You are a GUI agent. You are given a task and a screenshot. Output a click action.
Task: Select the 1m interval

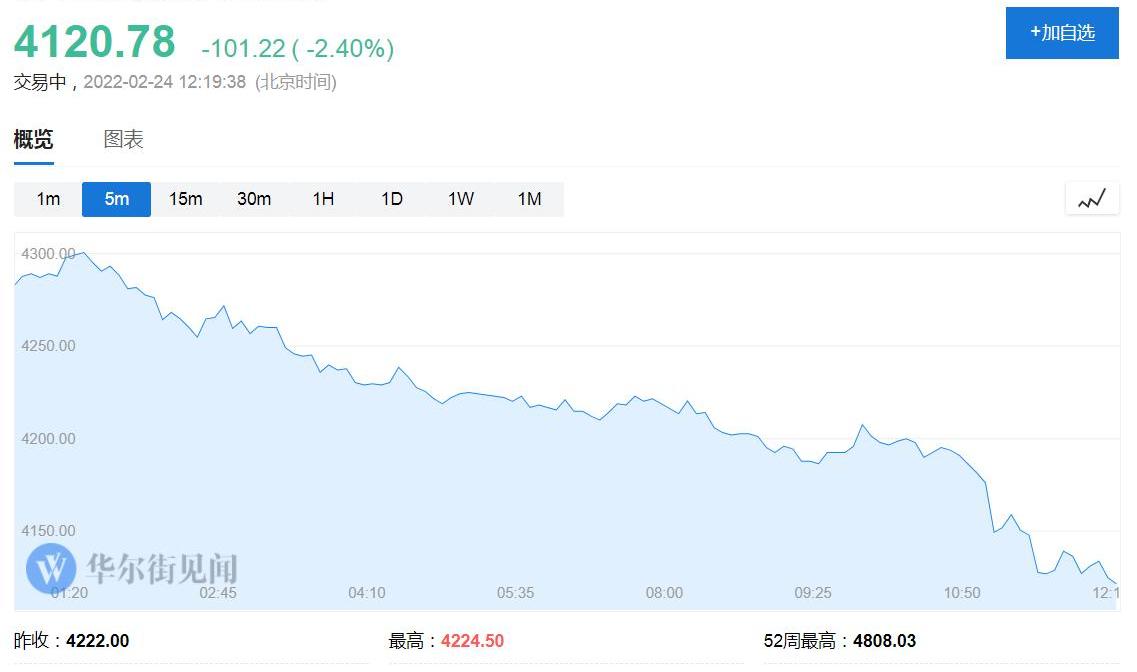[x=48, y=199]
